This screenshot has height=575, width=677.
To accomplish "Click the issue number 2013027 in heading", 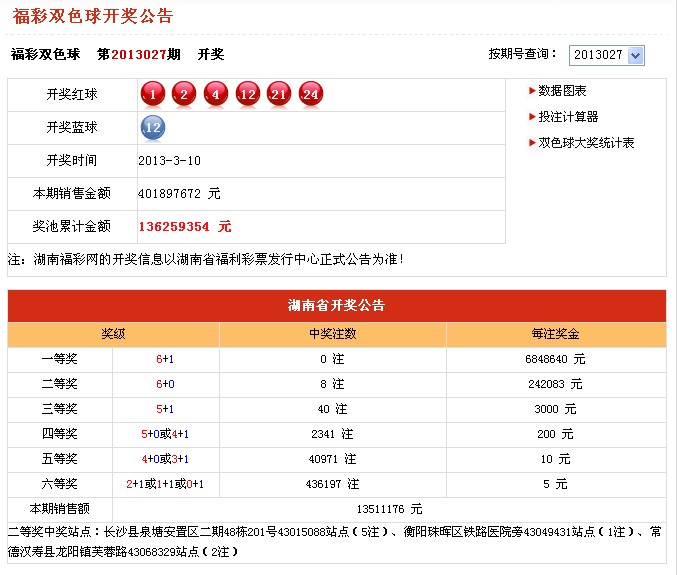I will (139, 54).
